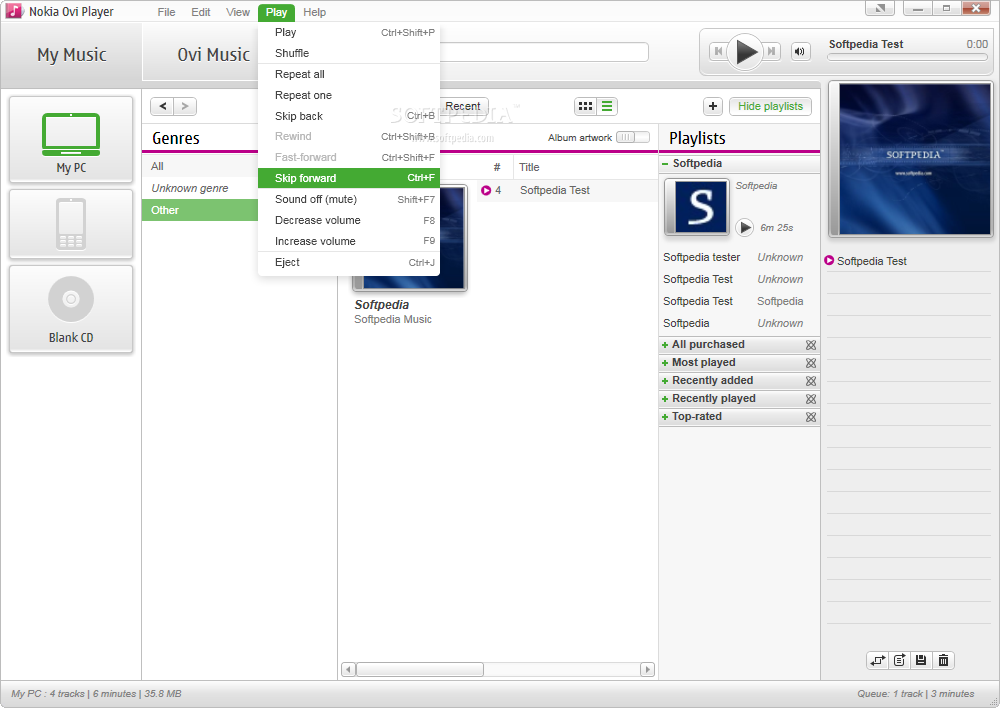1000x708 pixels.
Task: Click the Nokia Ovi Player app icon
Action: click(x=13, y=11)
